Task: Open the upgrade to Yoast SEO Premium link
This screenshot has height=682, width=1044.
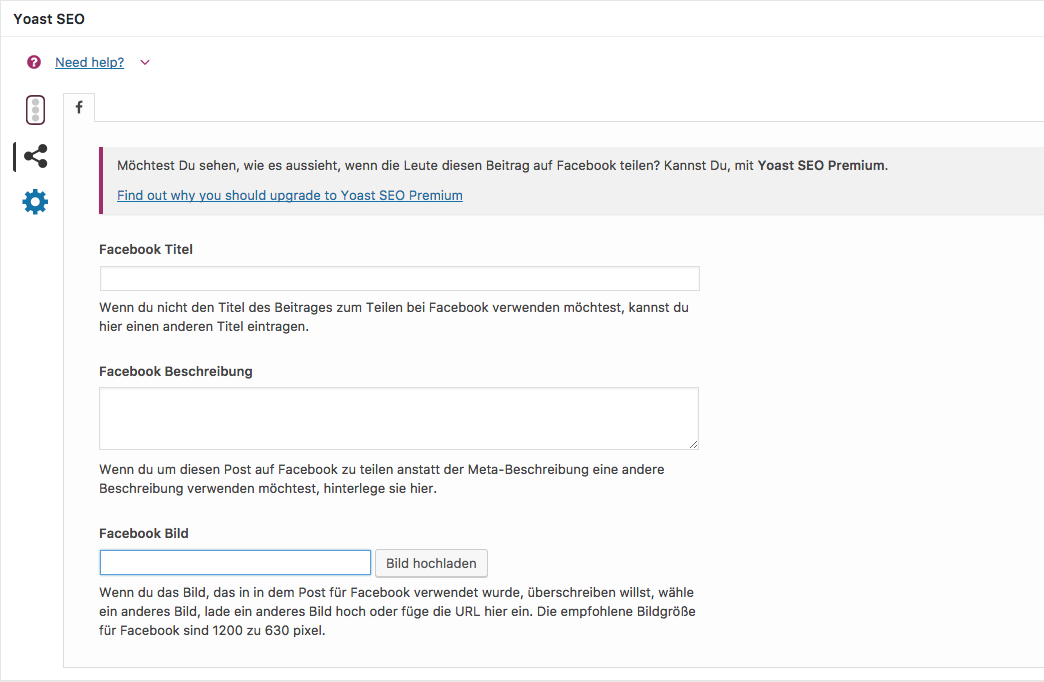Action: pos(290,195)
